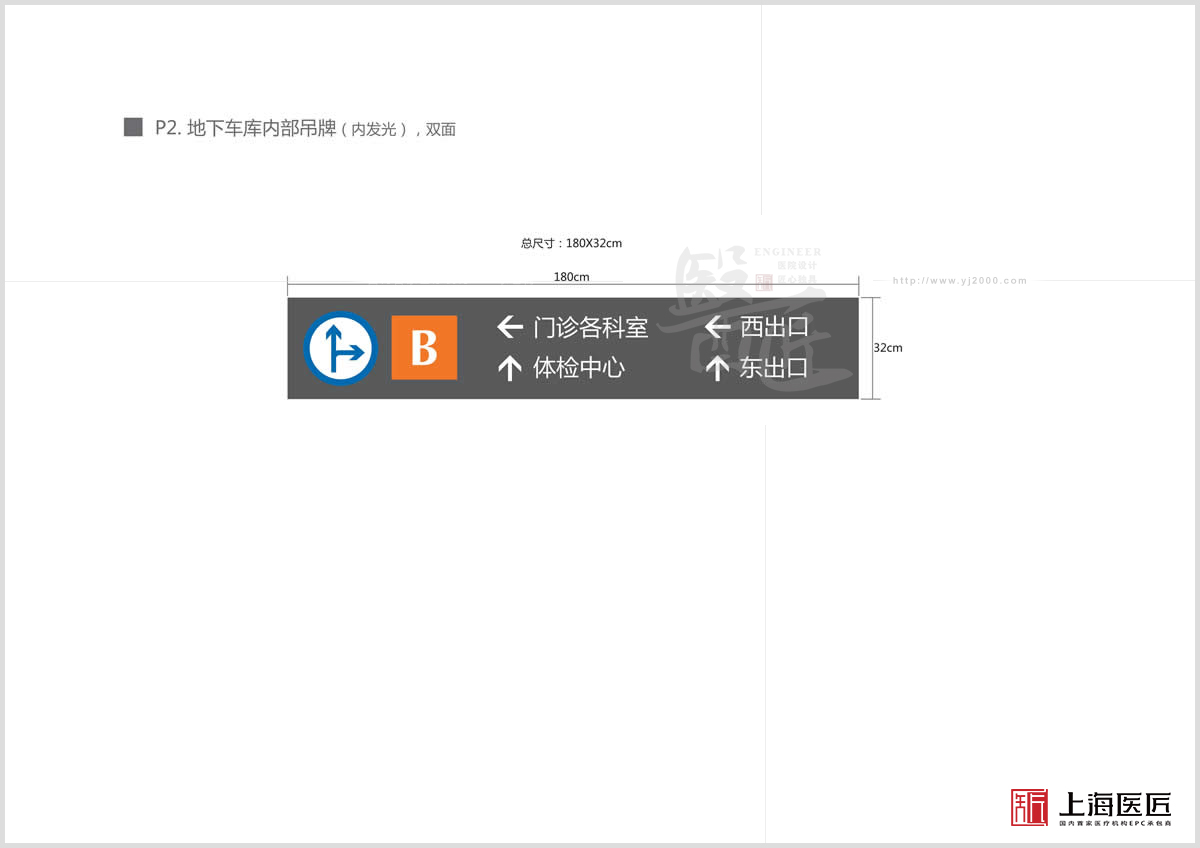Click the red seal logo beside 上海医匠
This screenshot has height=848, width=1200.
click(1029, 806)
